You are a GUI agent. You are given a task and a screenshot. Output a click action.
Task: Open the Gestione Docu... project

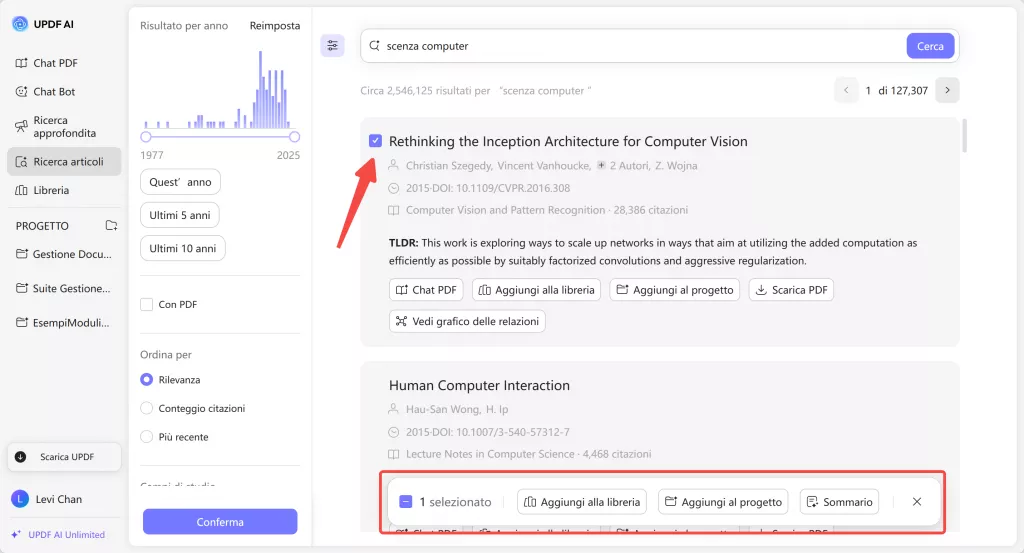(64, 254)
